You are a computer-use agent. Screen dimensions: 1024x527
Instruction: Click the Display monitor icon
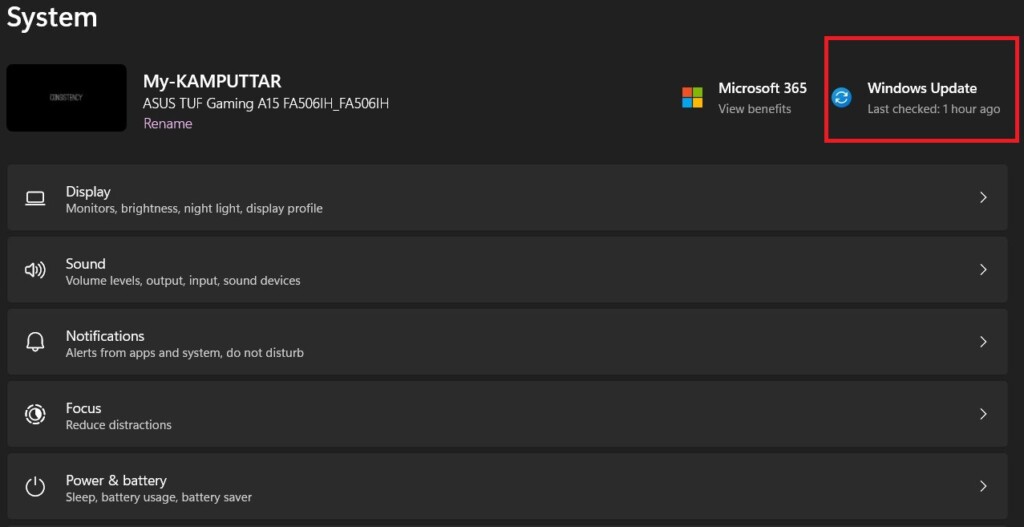point(35,198)
